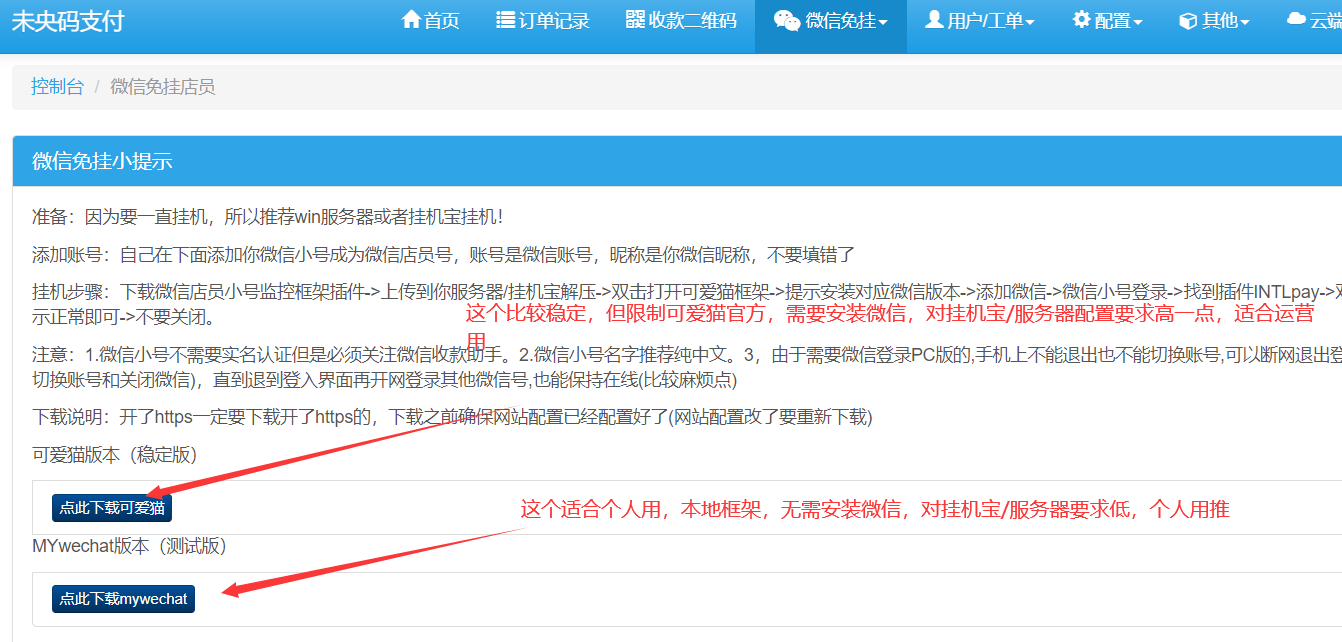The width and height of the screenshot is (1342, 642).
Task: Click the gear icon beside 配置
Action: 1081,20
